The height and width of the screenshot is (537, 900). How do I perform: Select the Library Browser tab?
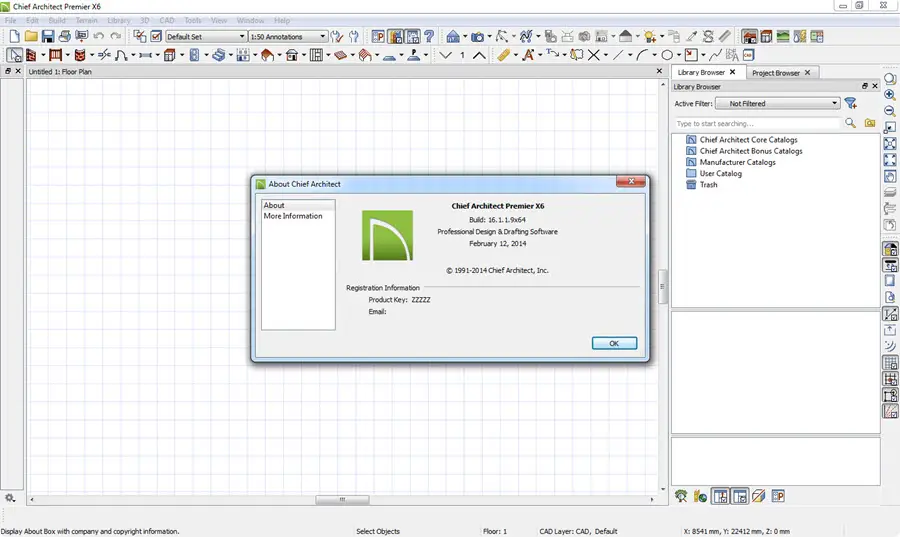[701, 72]
